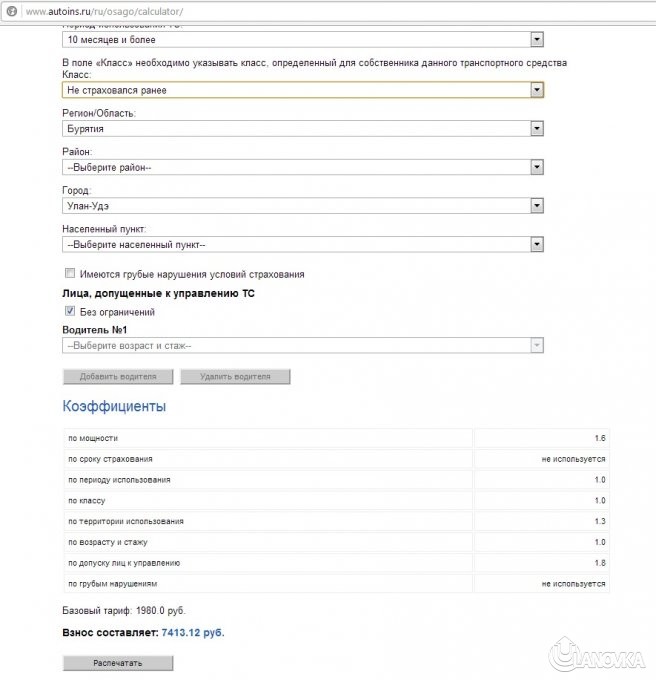
Task: Expand the Район selection dropdown
Action: coord(537,167)
